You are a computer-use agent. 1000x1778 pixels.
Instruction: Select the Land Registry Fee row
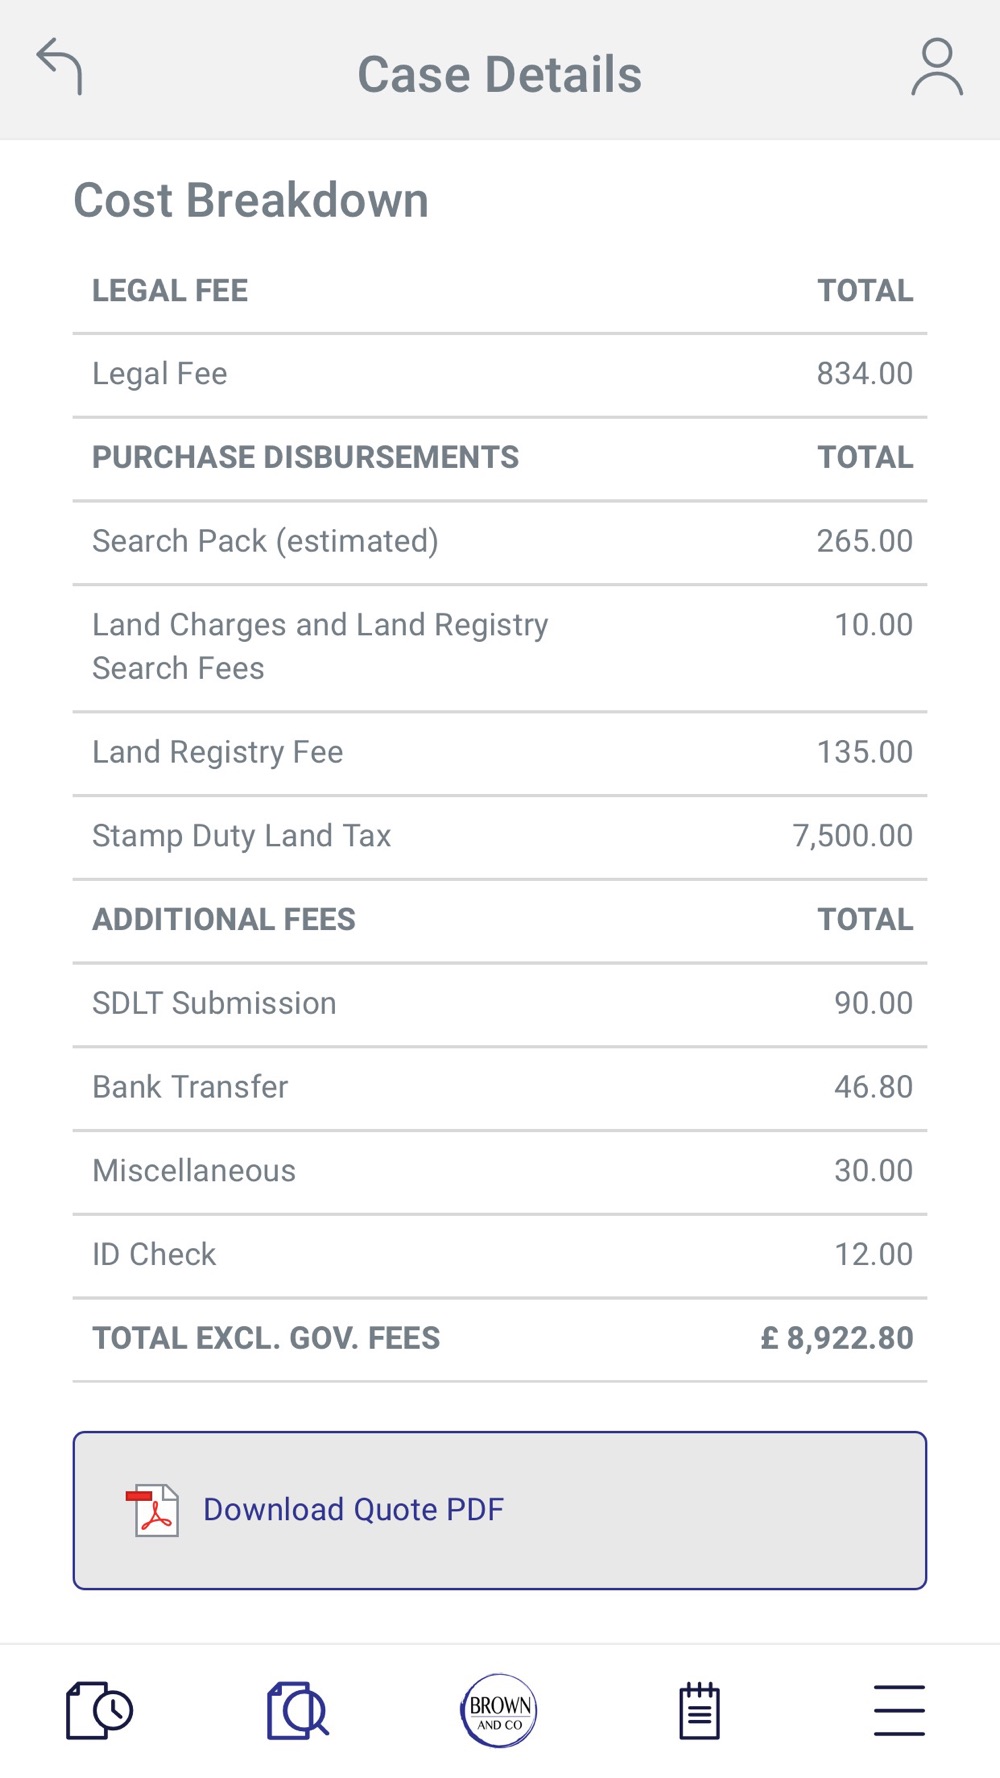pos(500,753)
